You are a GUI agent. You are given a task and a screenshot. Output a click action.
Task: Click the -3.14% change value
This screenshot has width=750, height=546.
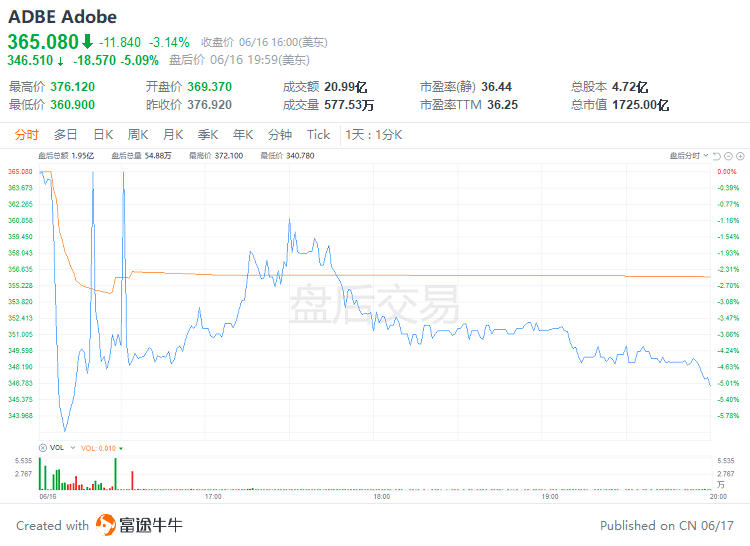point(169,43)
